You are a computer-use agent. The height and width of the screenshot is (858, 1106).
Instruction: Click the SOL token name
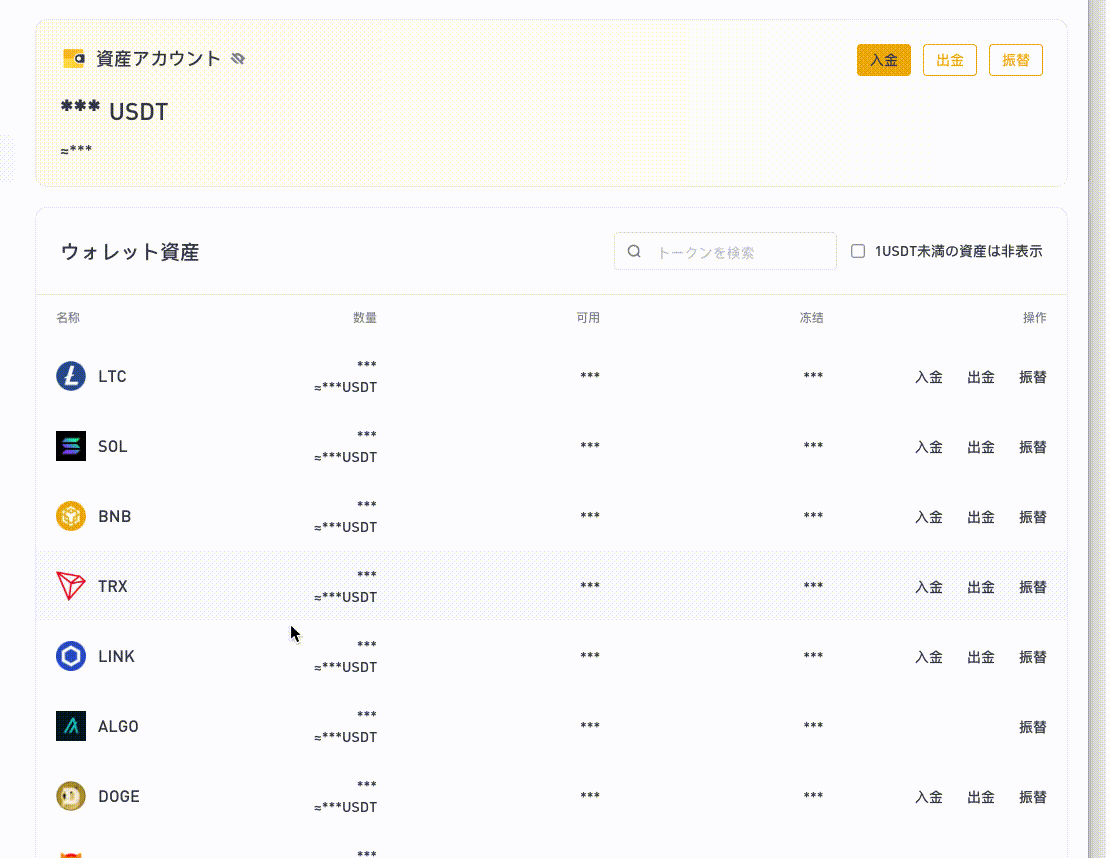(113, 446)
